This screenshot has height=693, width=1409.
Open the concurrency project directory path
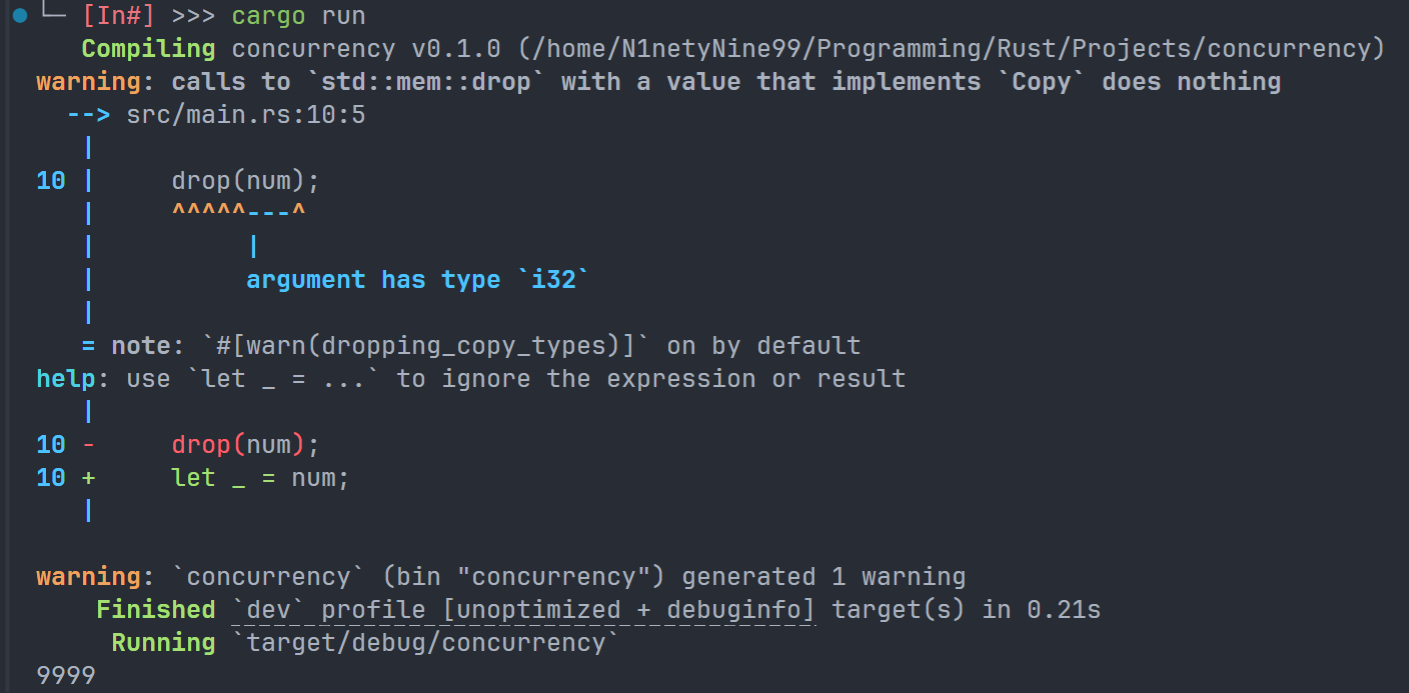click(x=951, y=49)
